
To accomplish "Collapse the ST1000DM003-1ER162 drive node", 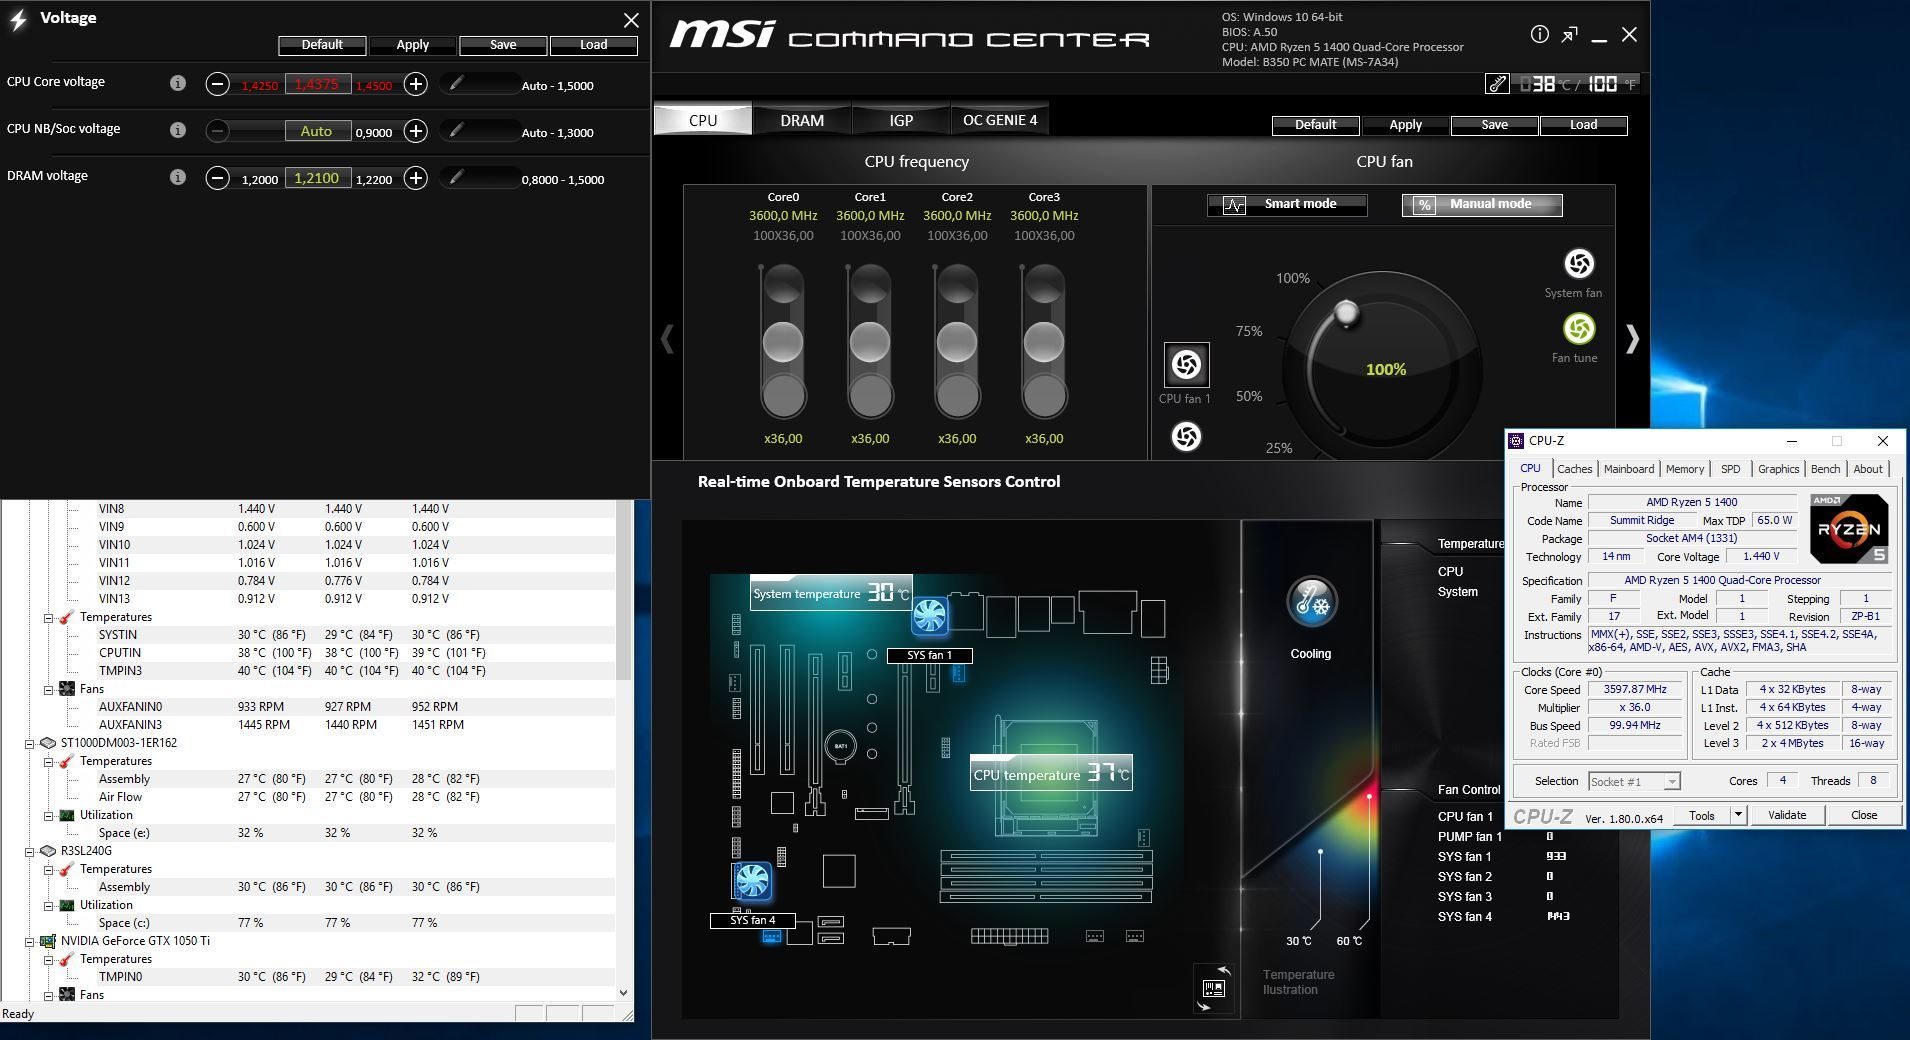I will coord(29,743).
